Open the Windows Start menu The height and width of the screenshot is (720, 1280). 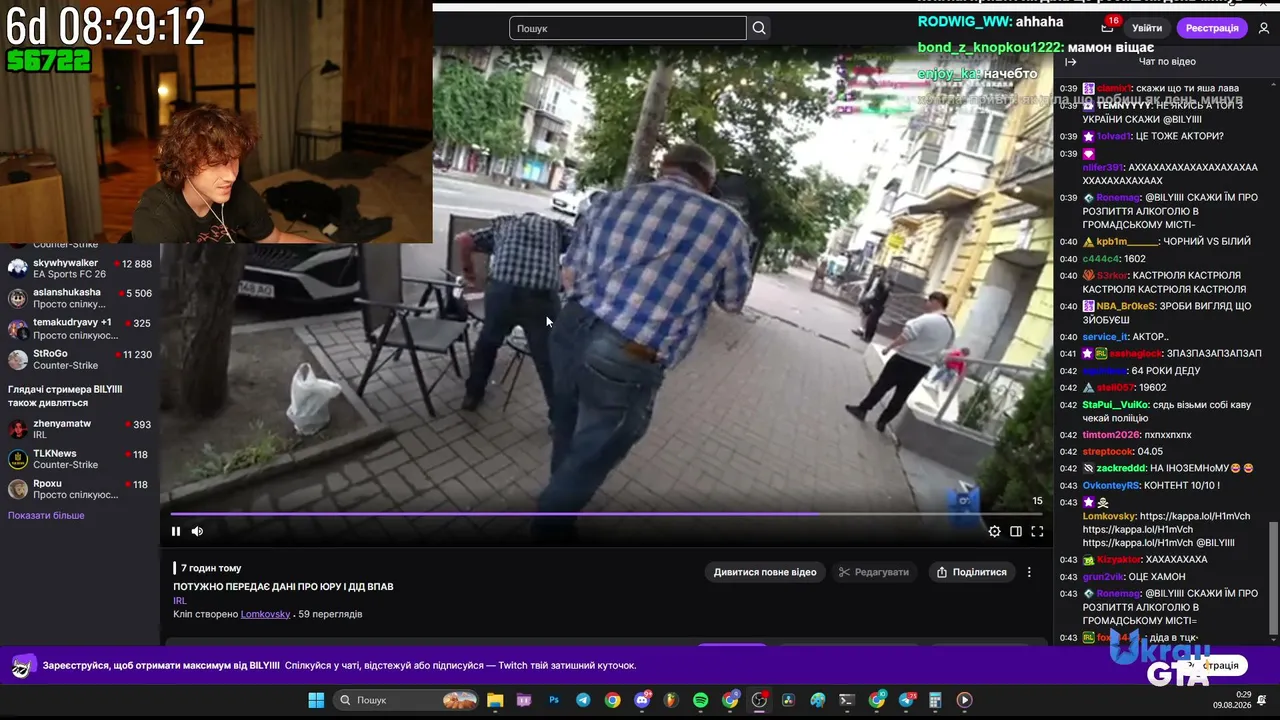[316, 700]
